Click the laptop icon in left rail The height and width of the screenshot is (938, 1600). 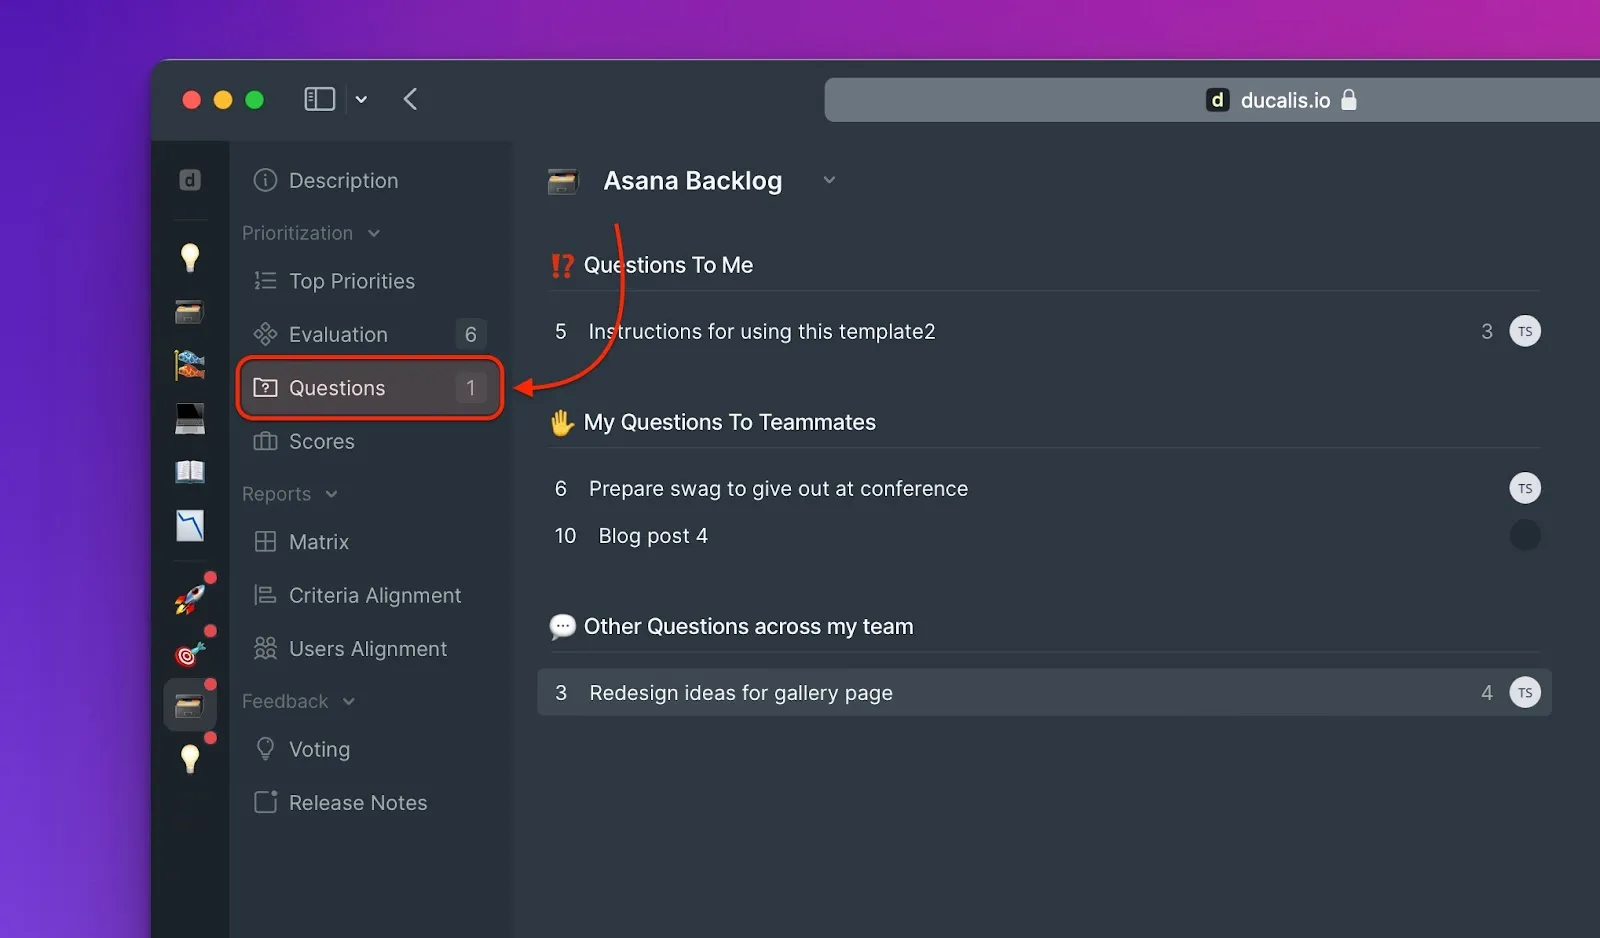click(189, 418)
